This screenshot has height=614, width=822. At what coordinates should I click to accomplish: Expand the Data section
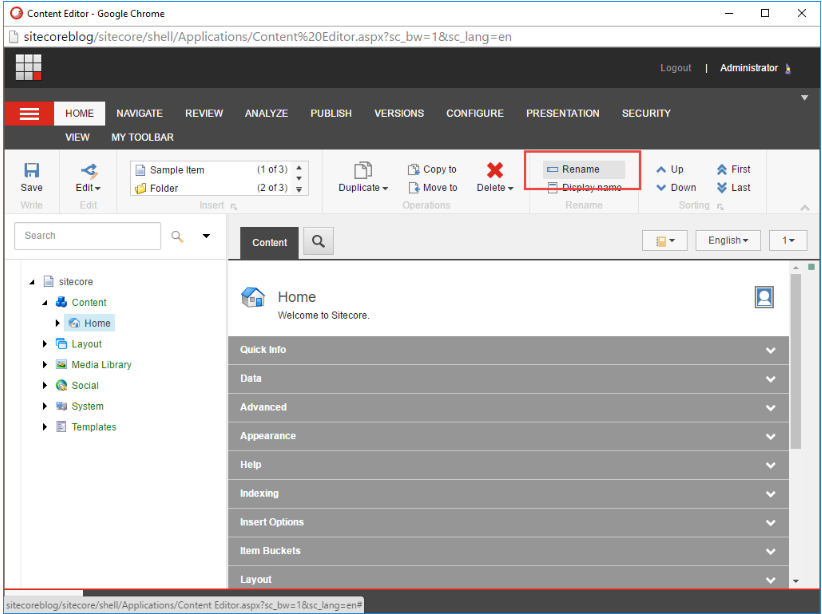tap(508, 379)
